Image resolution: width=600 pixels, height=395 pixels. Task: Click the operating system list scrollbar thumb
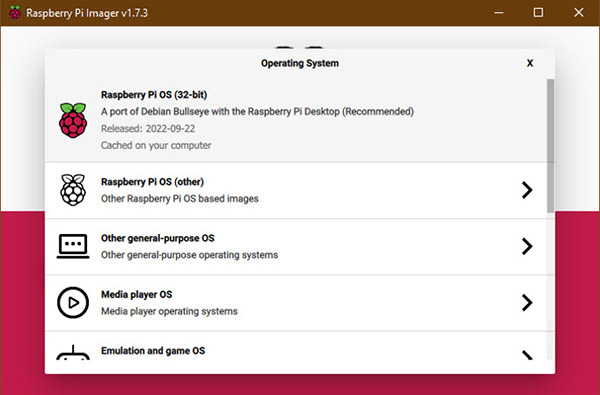pos(550,145)
